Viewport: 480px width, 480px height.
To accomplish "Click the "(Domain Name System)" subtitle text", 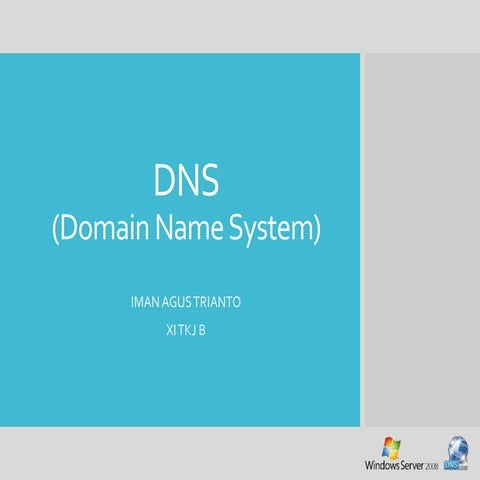I will pos(186,229).
